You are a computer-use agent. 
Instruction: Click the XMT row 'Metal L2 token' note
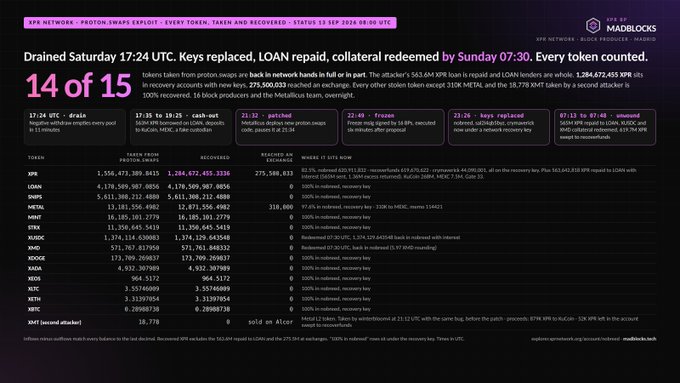pyautogui.click(x=470, y=322)
